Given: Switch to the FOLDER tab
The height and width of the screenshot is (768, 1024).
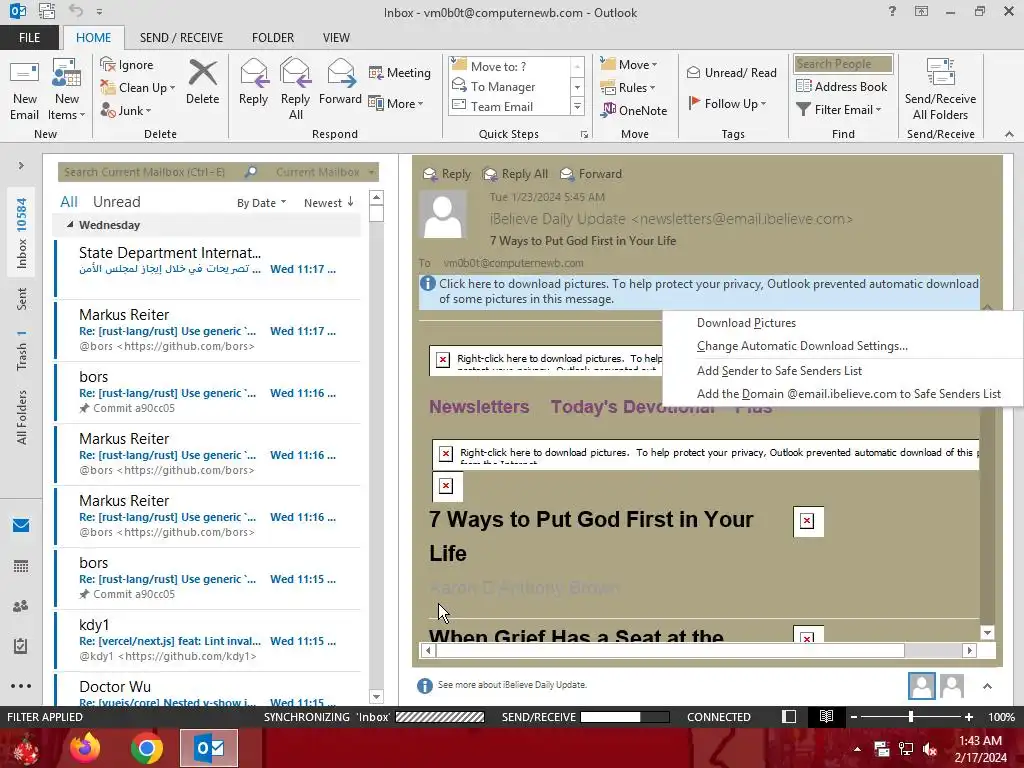Looking at the screenshot, I should 273,38.
